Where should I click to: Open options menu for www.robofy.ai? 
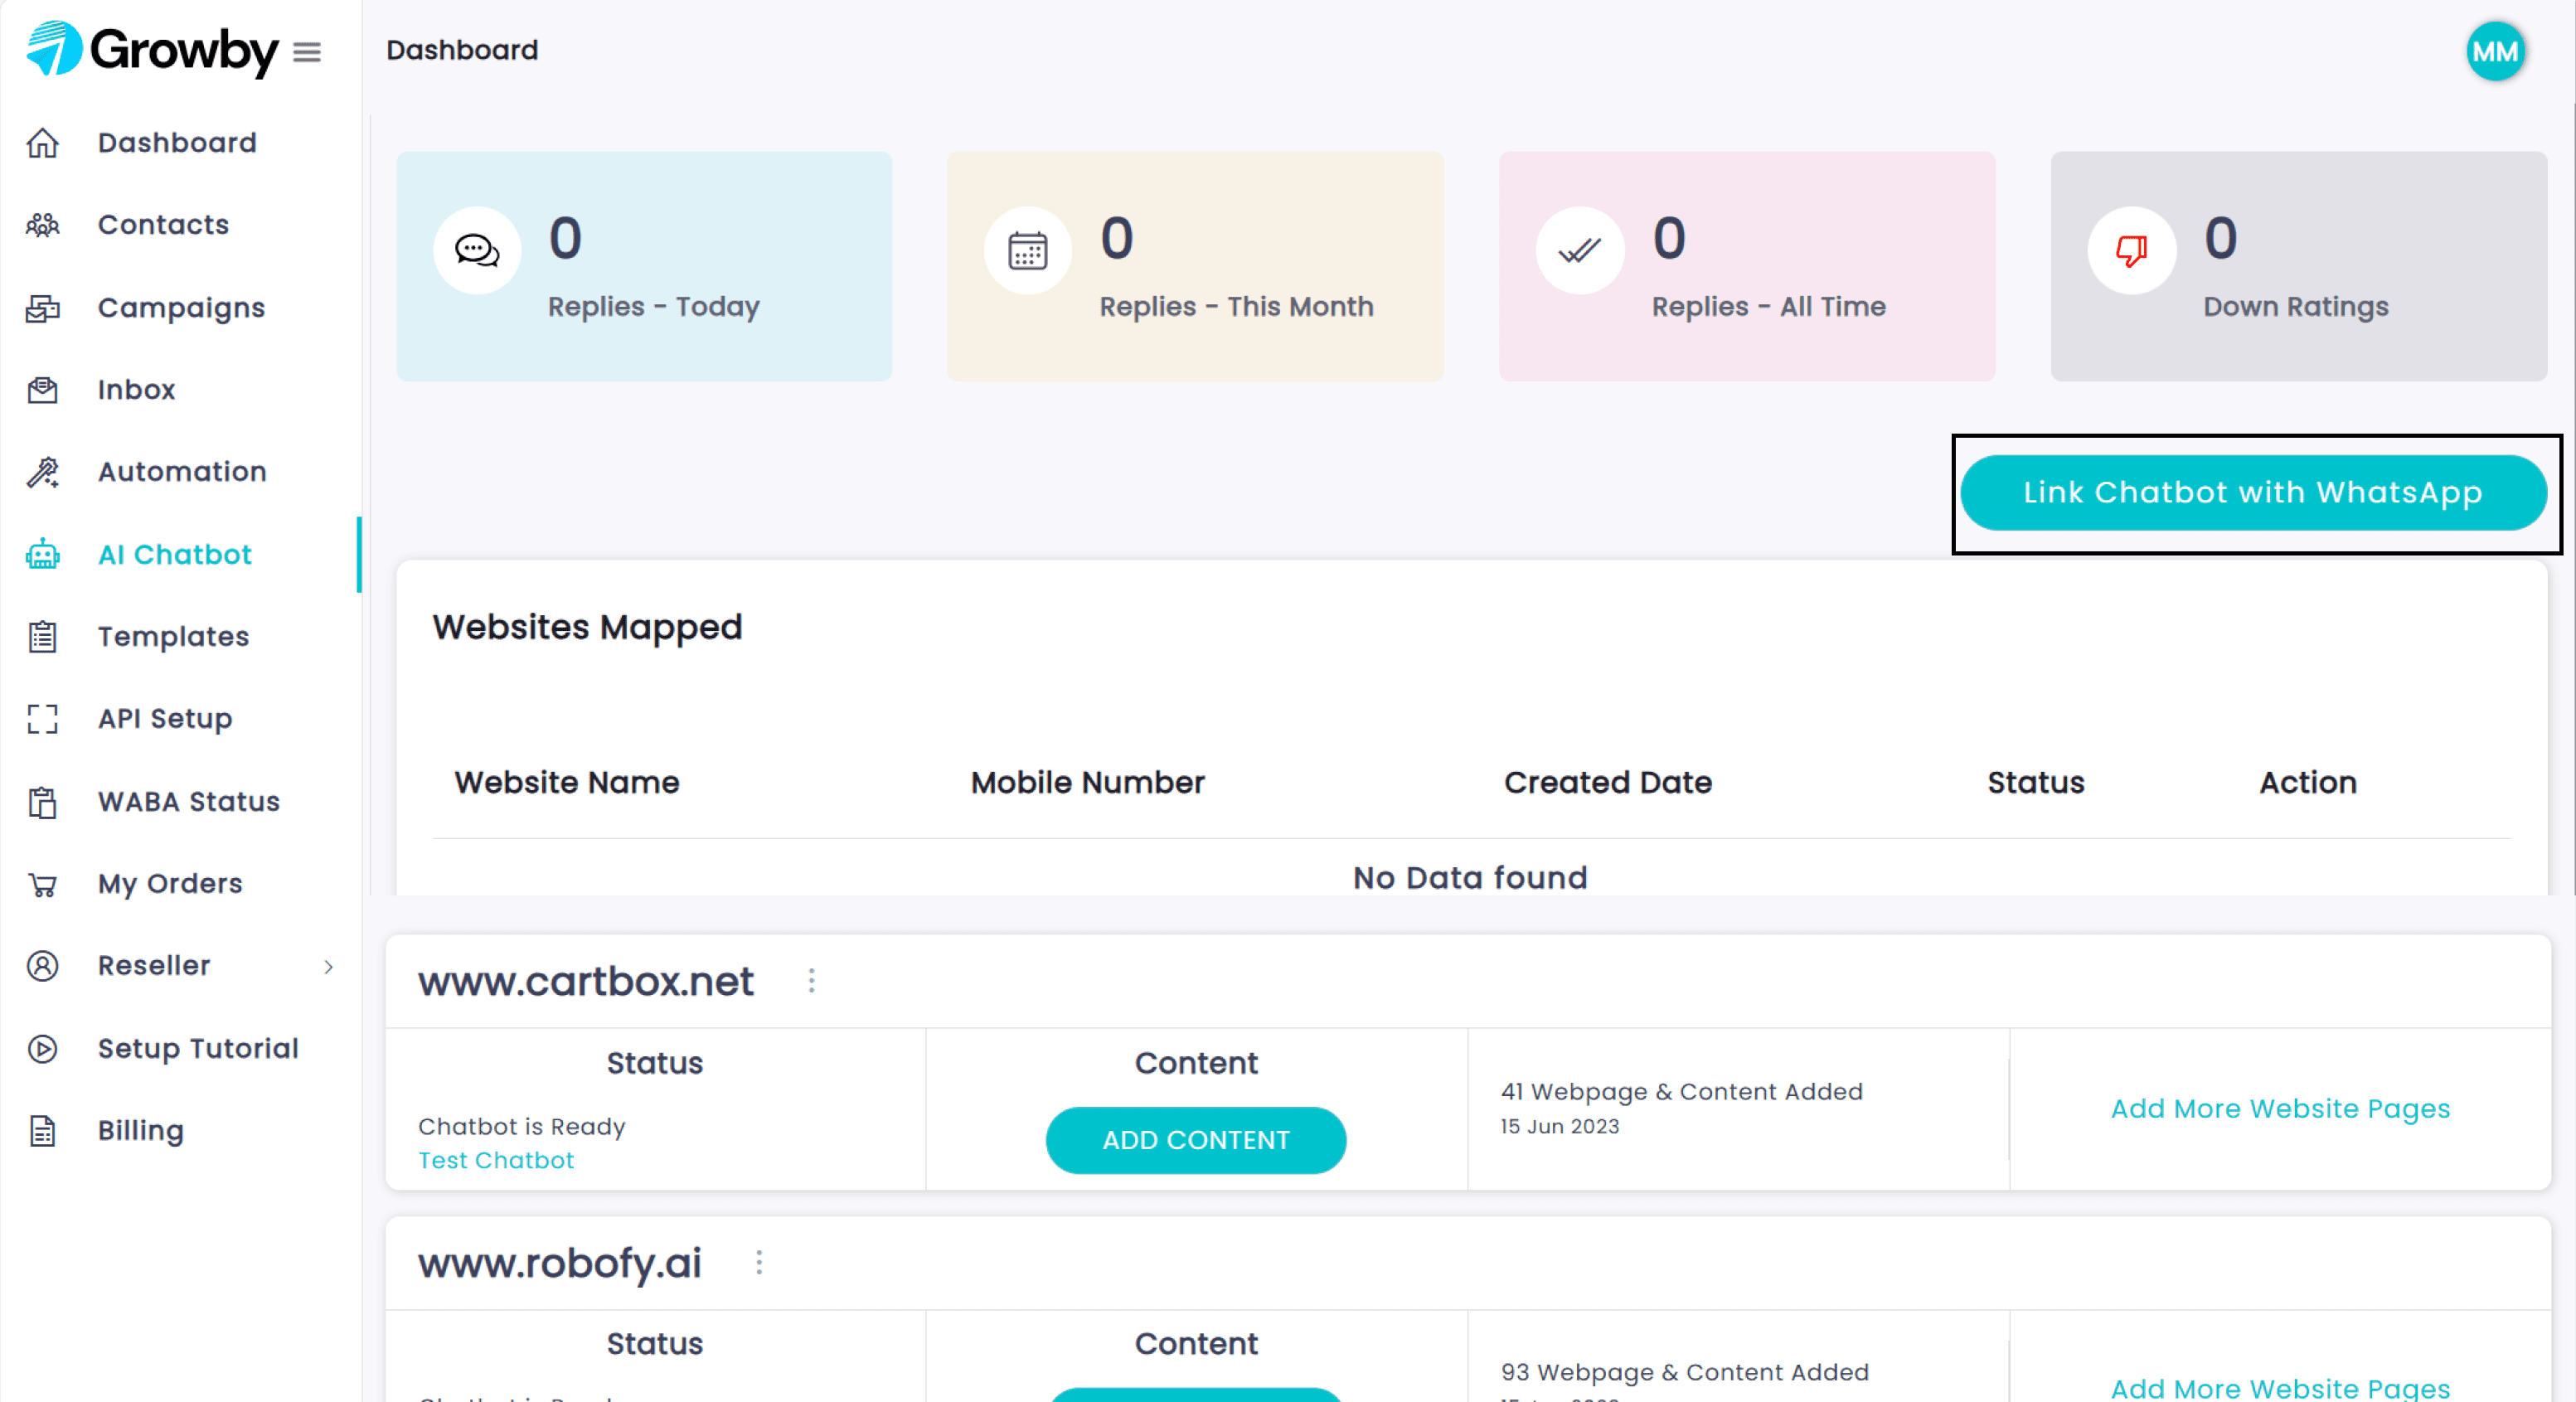click(759, 1263)
